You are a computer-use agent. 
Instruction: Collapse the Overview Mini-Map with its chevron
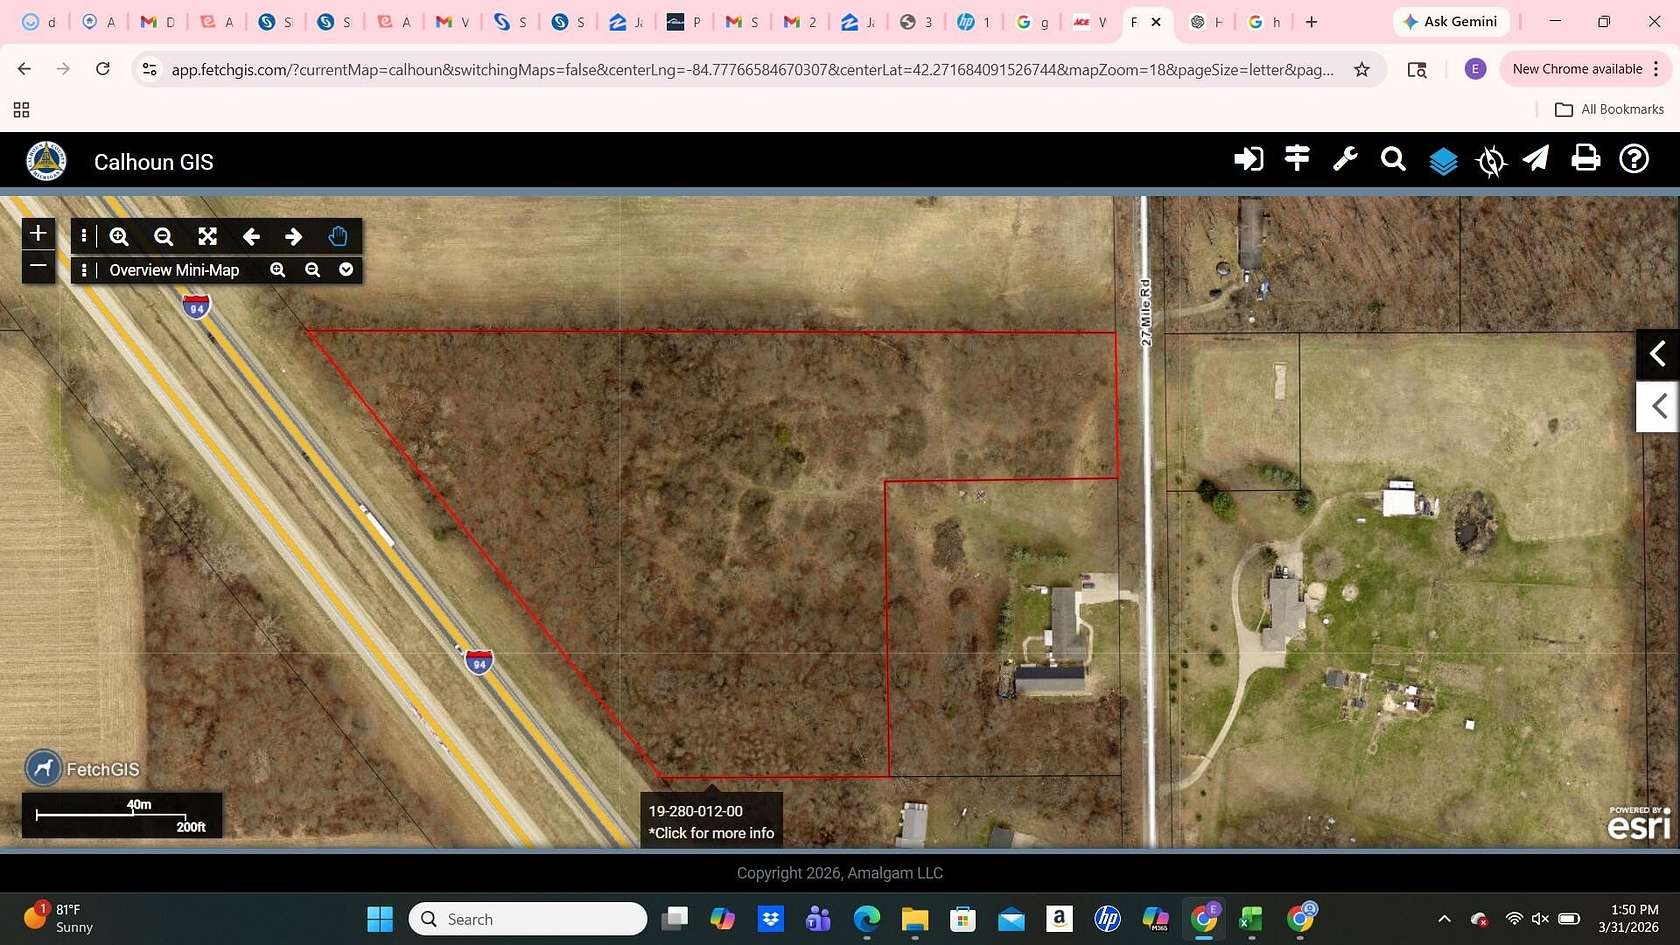coord(346,270)
